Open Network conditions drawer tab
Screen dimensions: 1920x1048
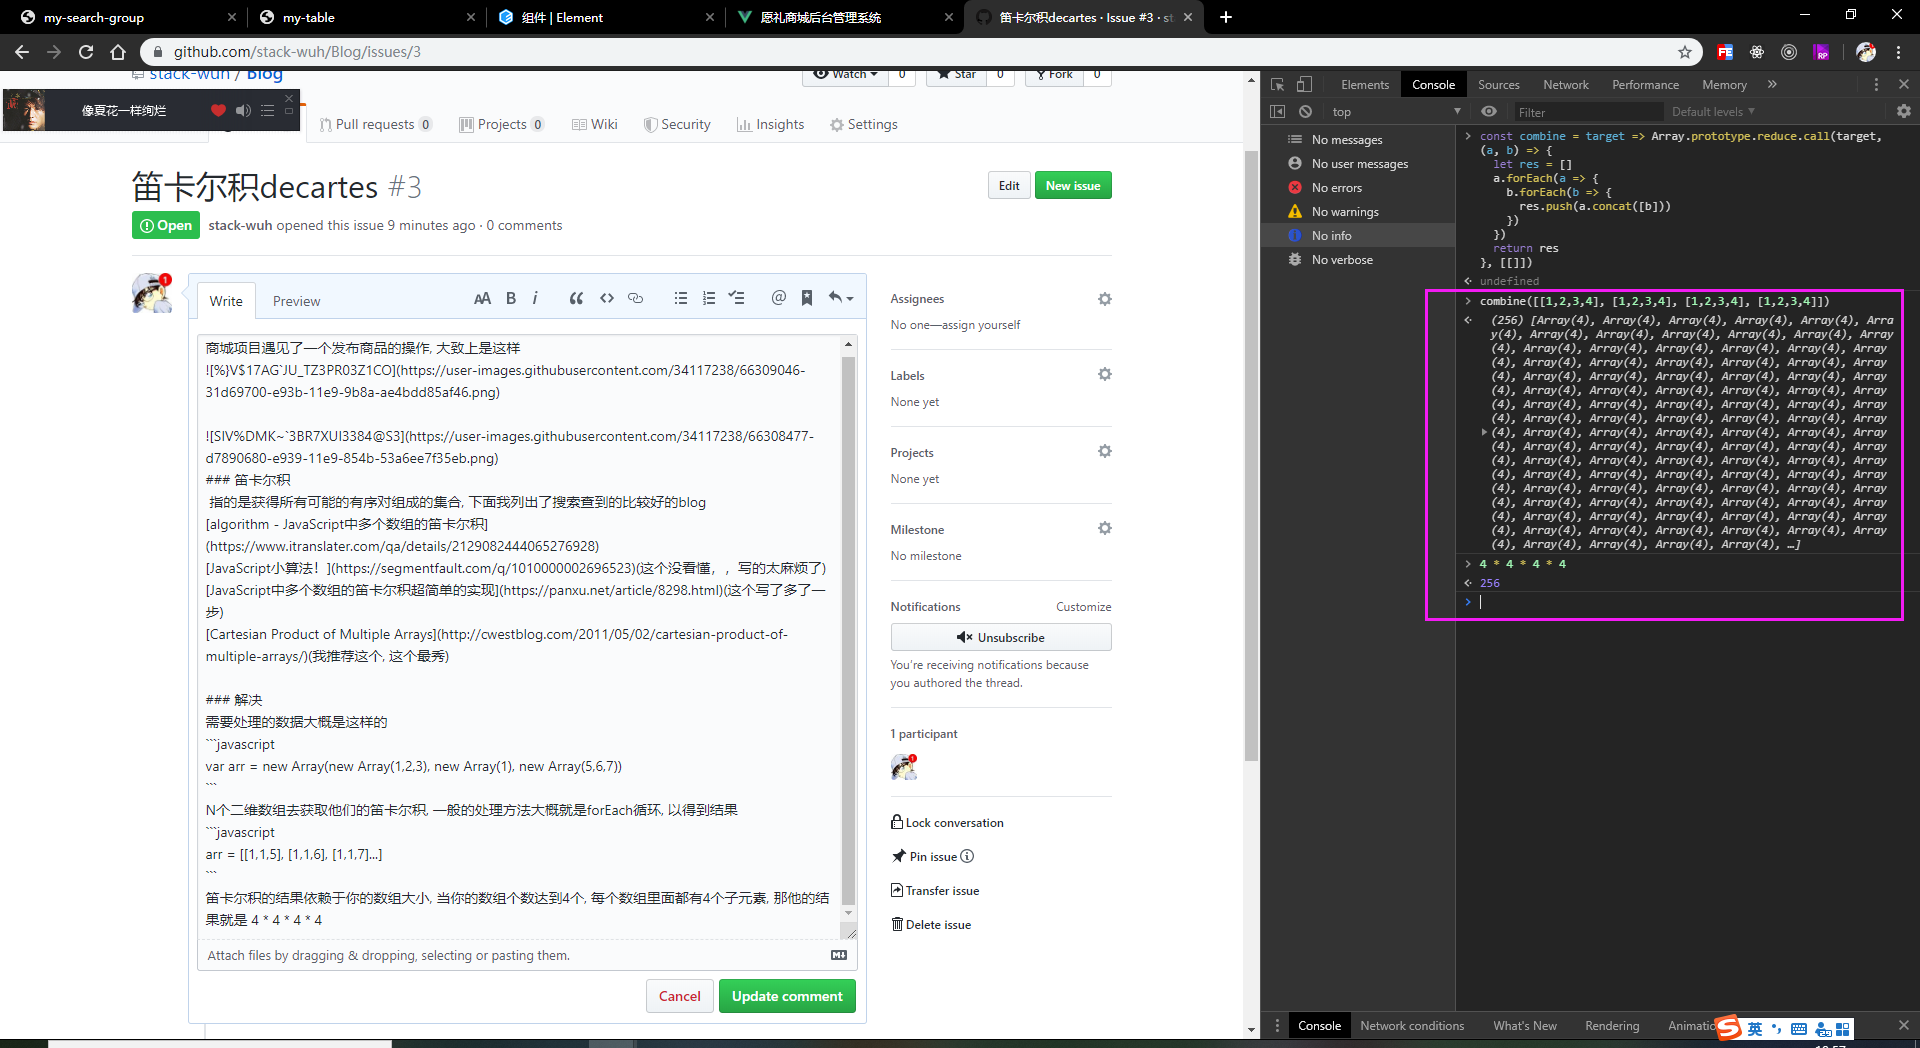point(1412,1026)
